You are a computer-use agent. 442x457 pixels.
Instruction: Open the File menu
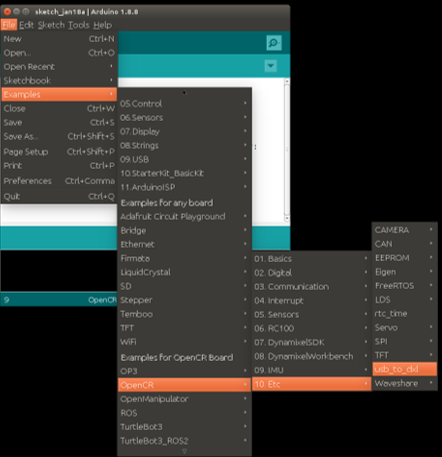pyautogui.click(x=9, y=25)
